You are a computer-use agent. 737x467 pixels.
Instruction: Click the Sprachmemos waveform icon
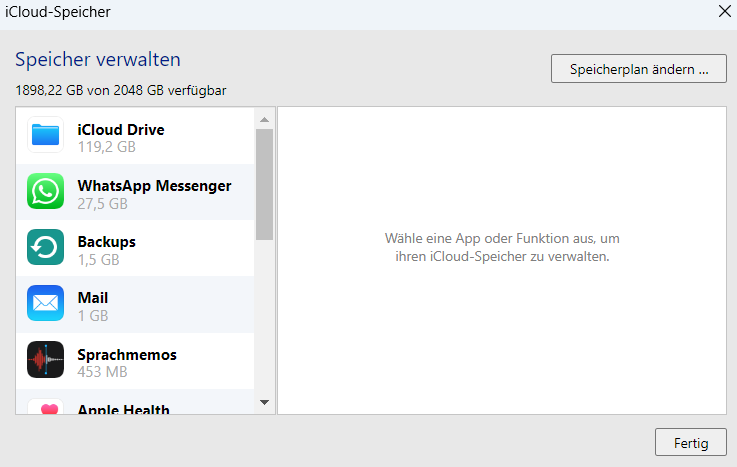pos(45,359)
